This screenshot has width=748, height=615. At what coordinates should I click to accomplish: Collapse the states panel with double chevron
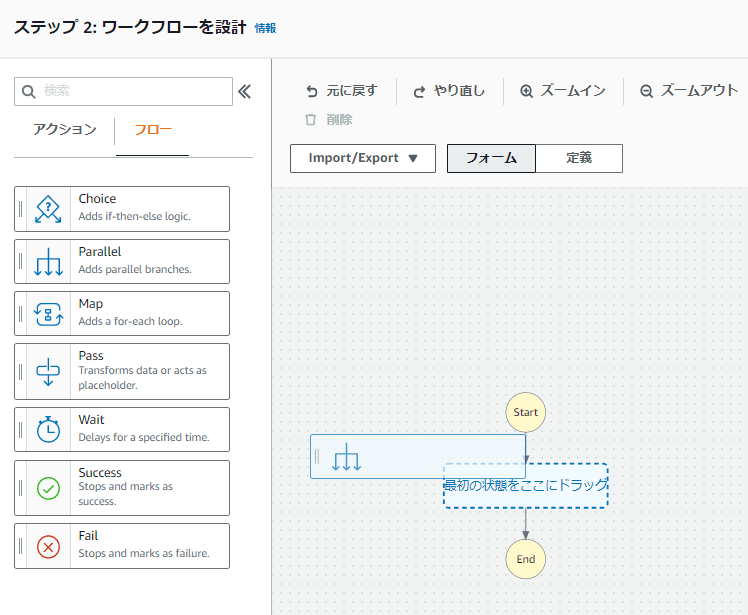[x=244, y=91]
